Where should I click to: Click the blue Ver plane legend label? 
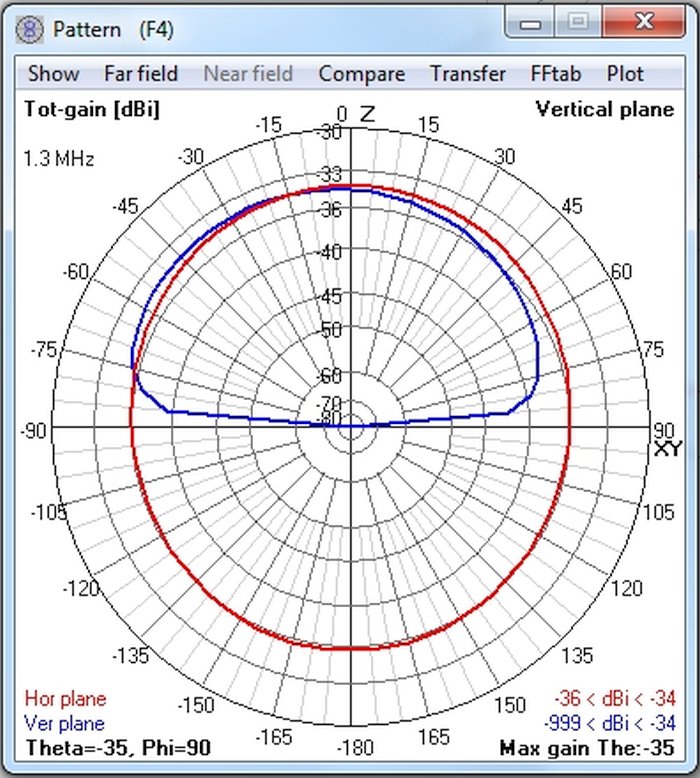click(x=64, y=723)
